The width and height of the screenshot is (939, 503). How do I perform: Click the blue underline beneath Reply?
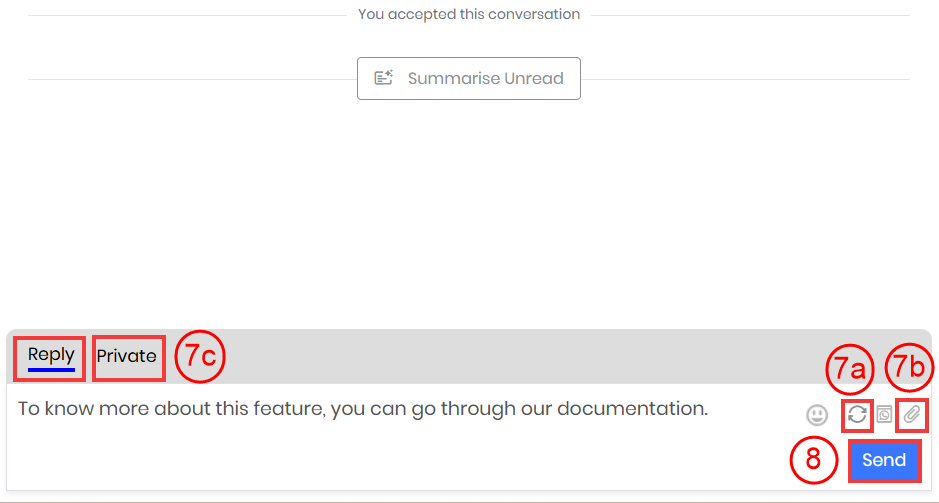51,369
